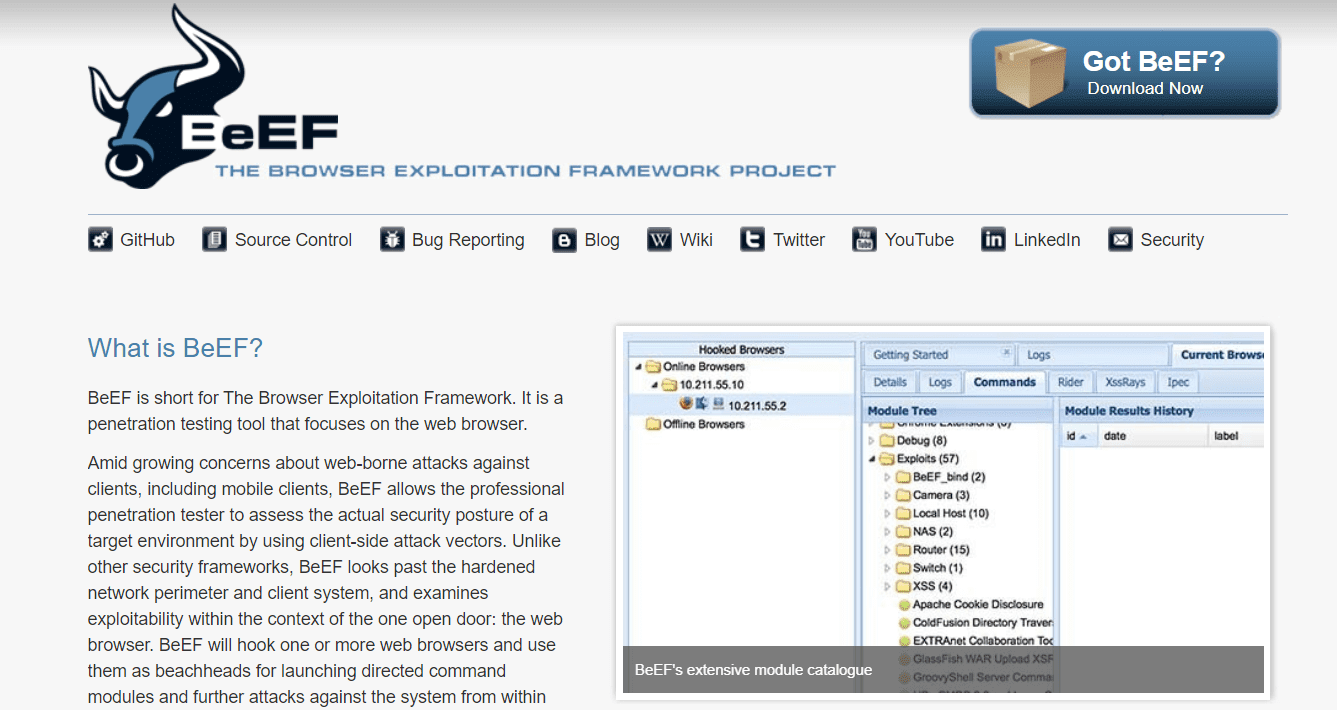Click the cardboard box download icon
The image size is (1337, 710).
pos(1030,72)
